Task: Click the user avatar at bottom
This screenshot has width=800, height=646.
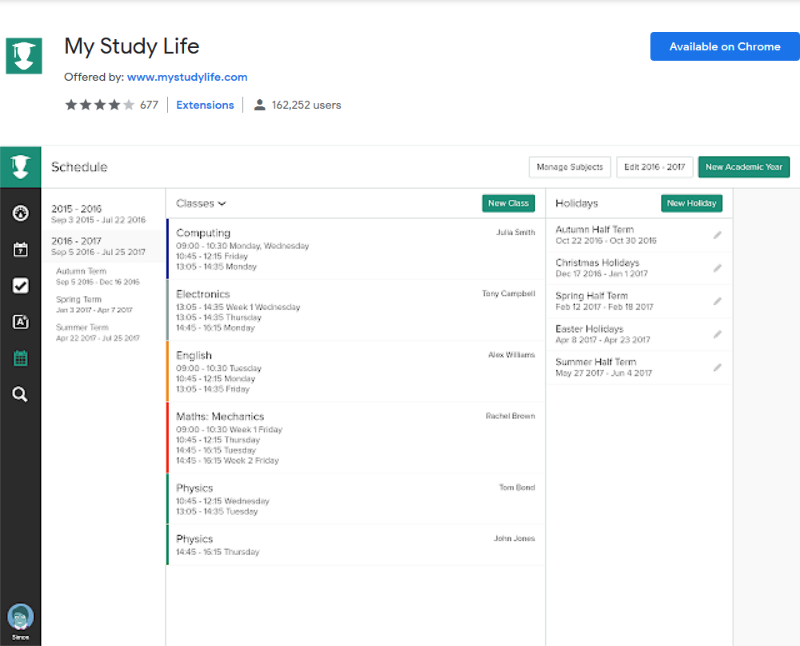Action: pos(20,616)
